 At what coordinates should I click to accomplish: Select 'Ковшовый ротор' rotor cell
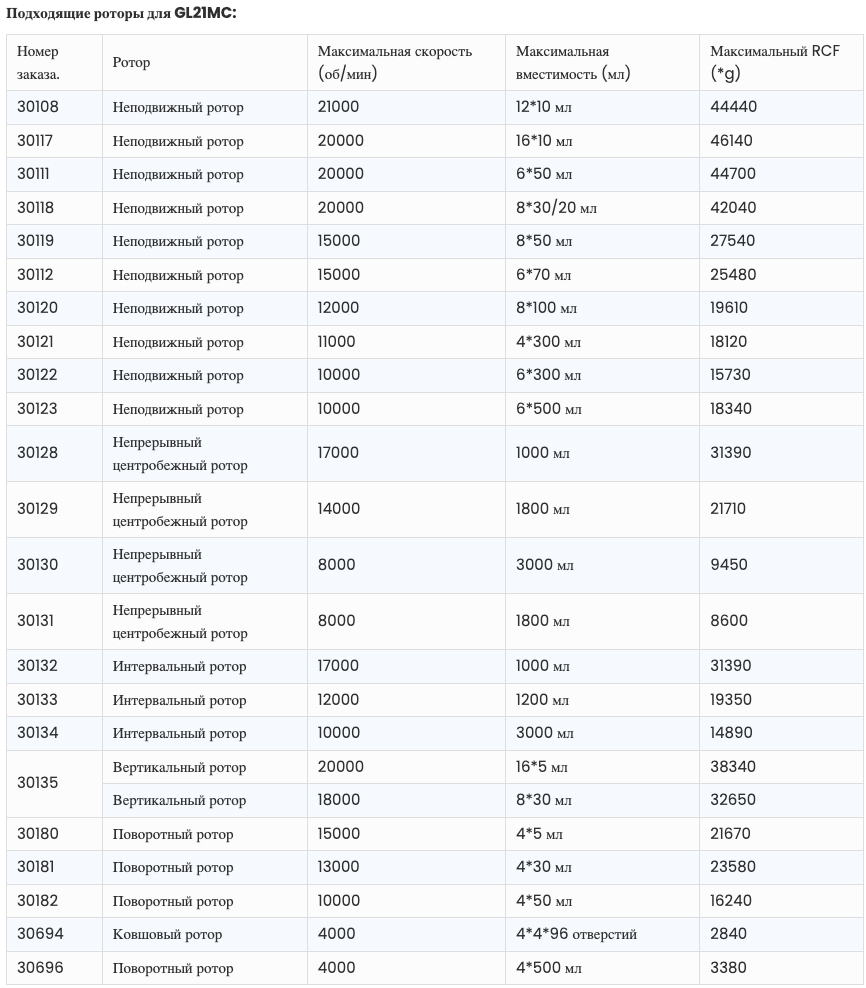tap(167, 934)
